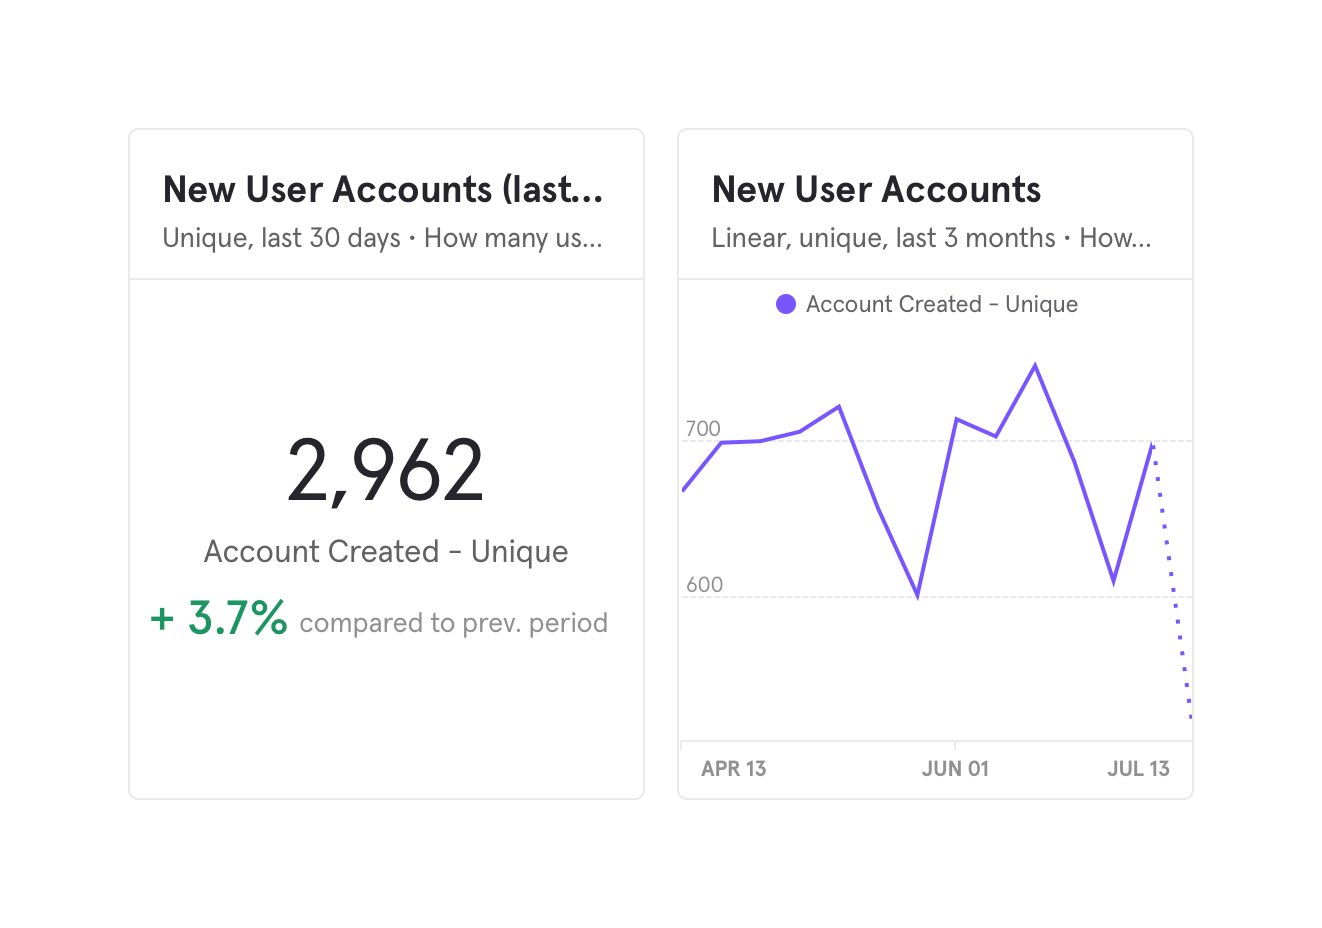
Task: Click the JUL 13 x-axis label
Action: tap(1138, 768)
